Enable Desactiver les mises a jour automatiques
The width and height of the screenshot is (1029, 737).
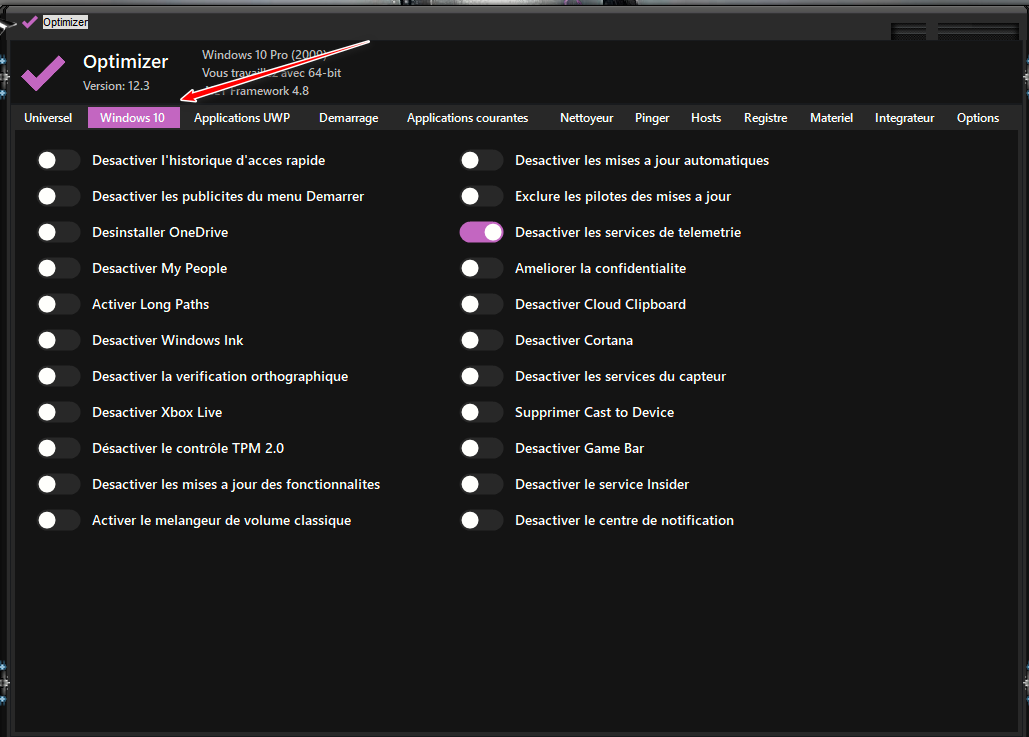tap(481, 160)
